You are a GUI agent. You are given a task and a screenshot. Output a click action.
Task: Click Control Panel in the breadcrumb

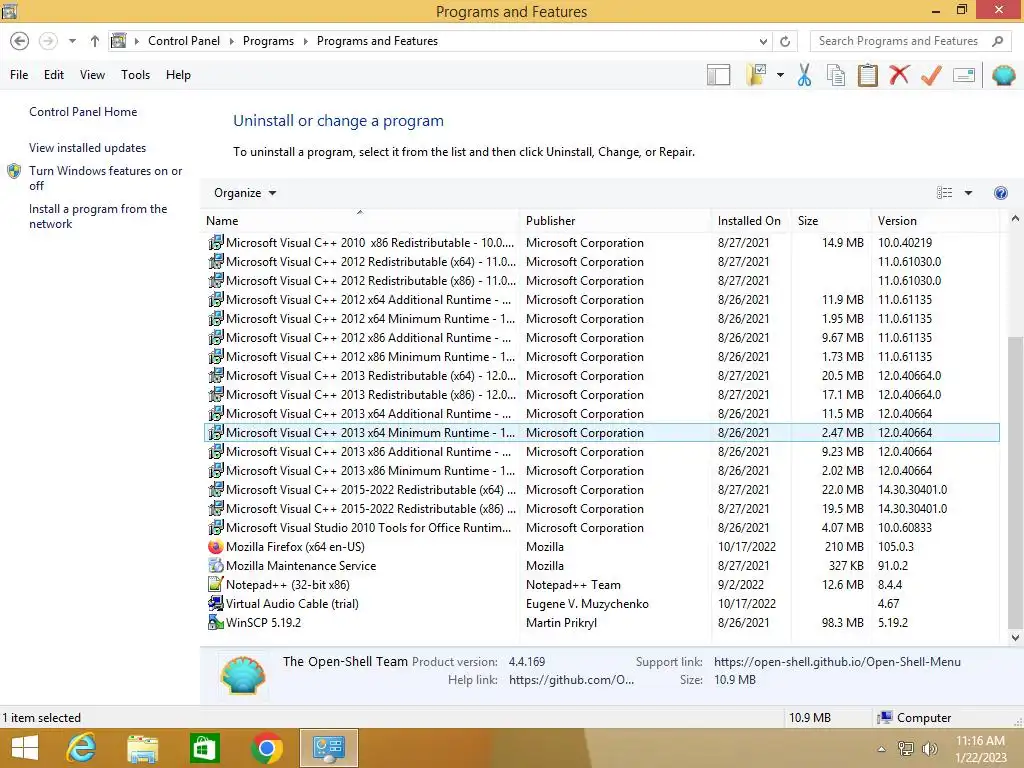pos(184,41)
